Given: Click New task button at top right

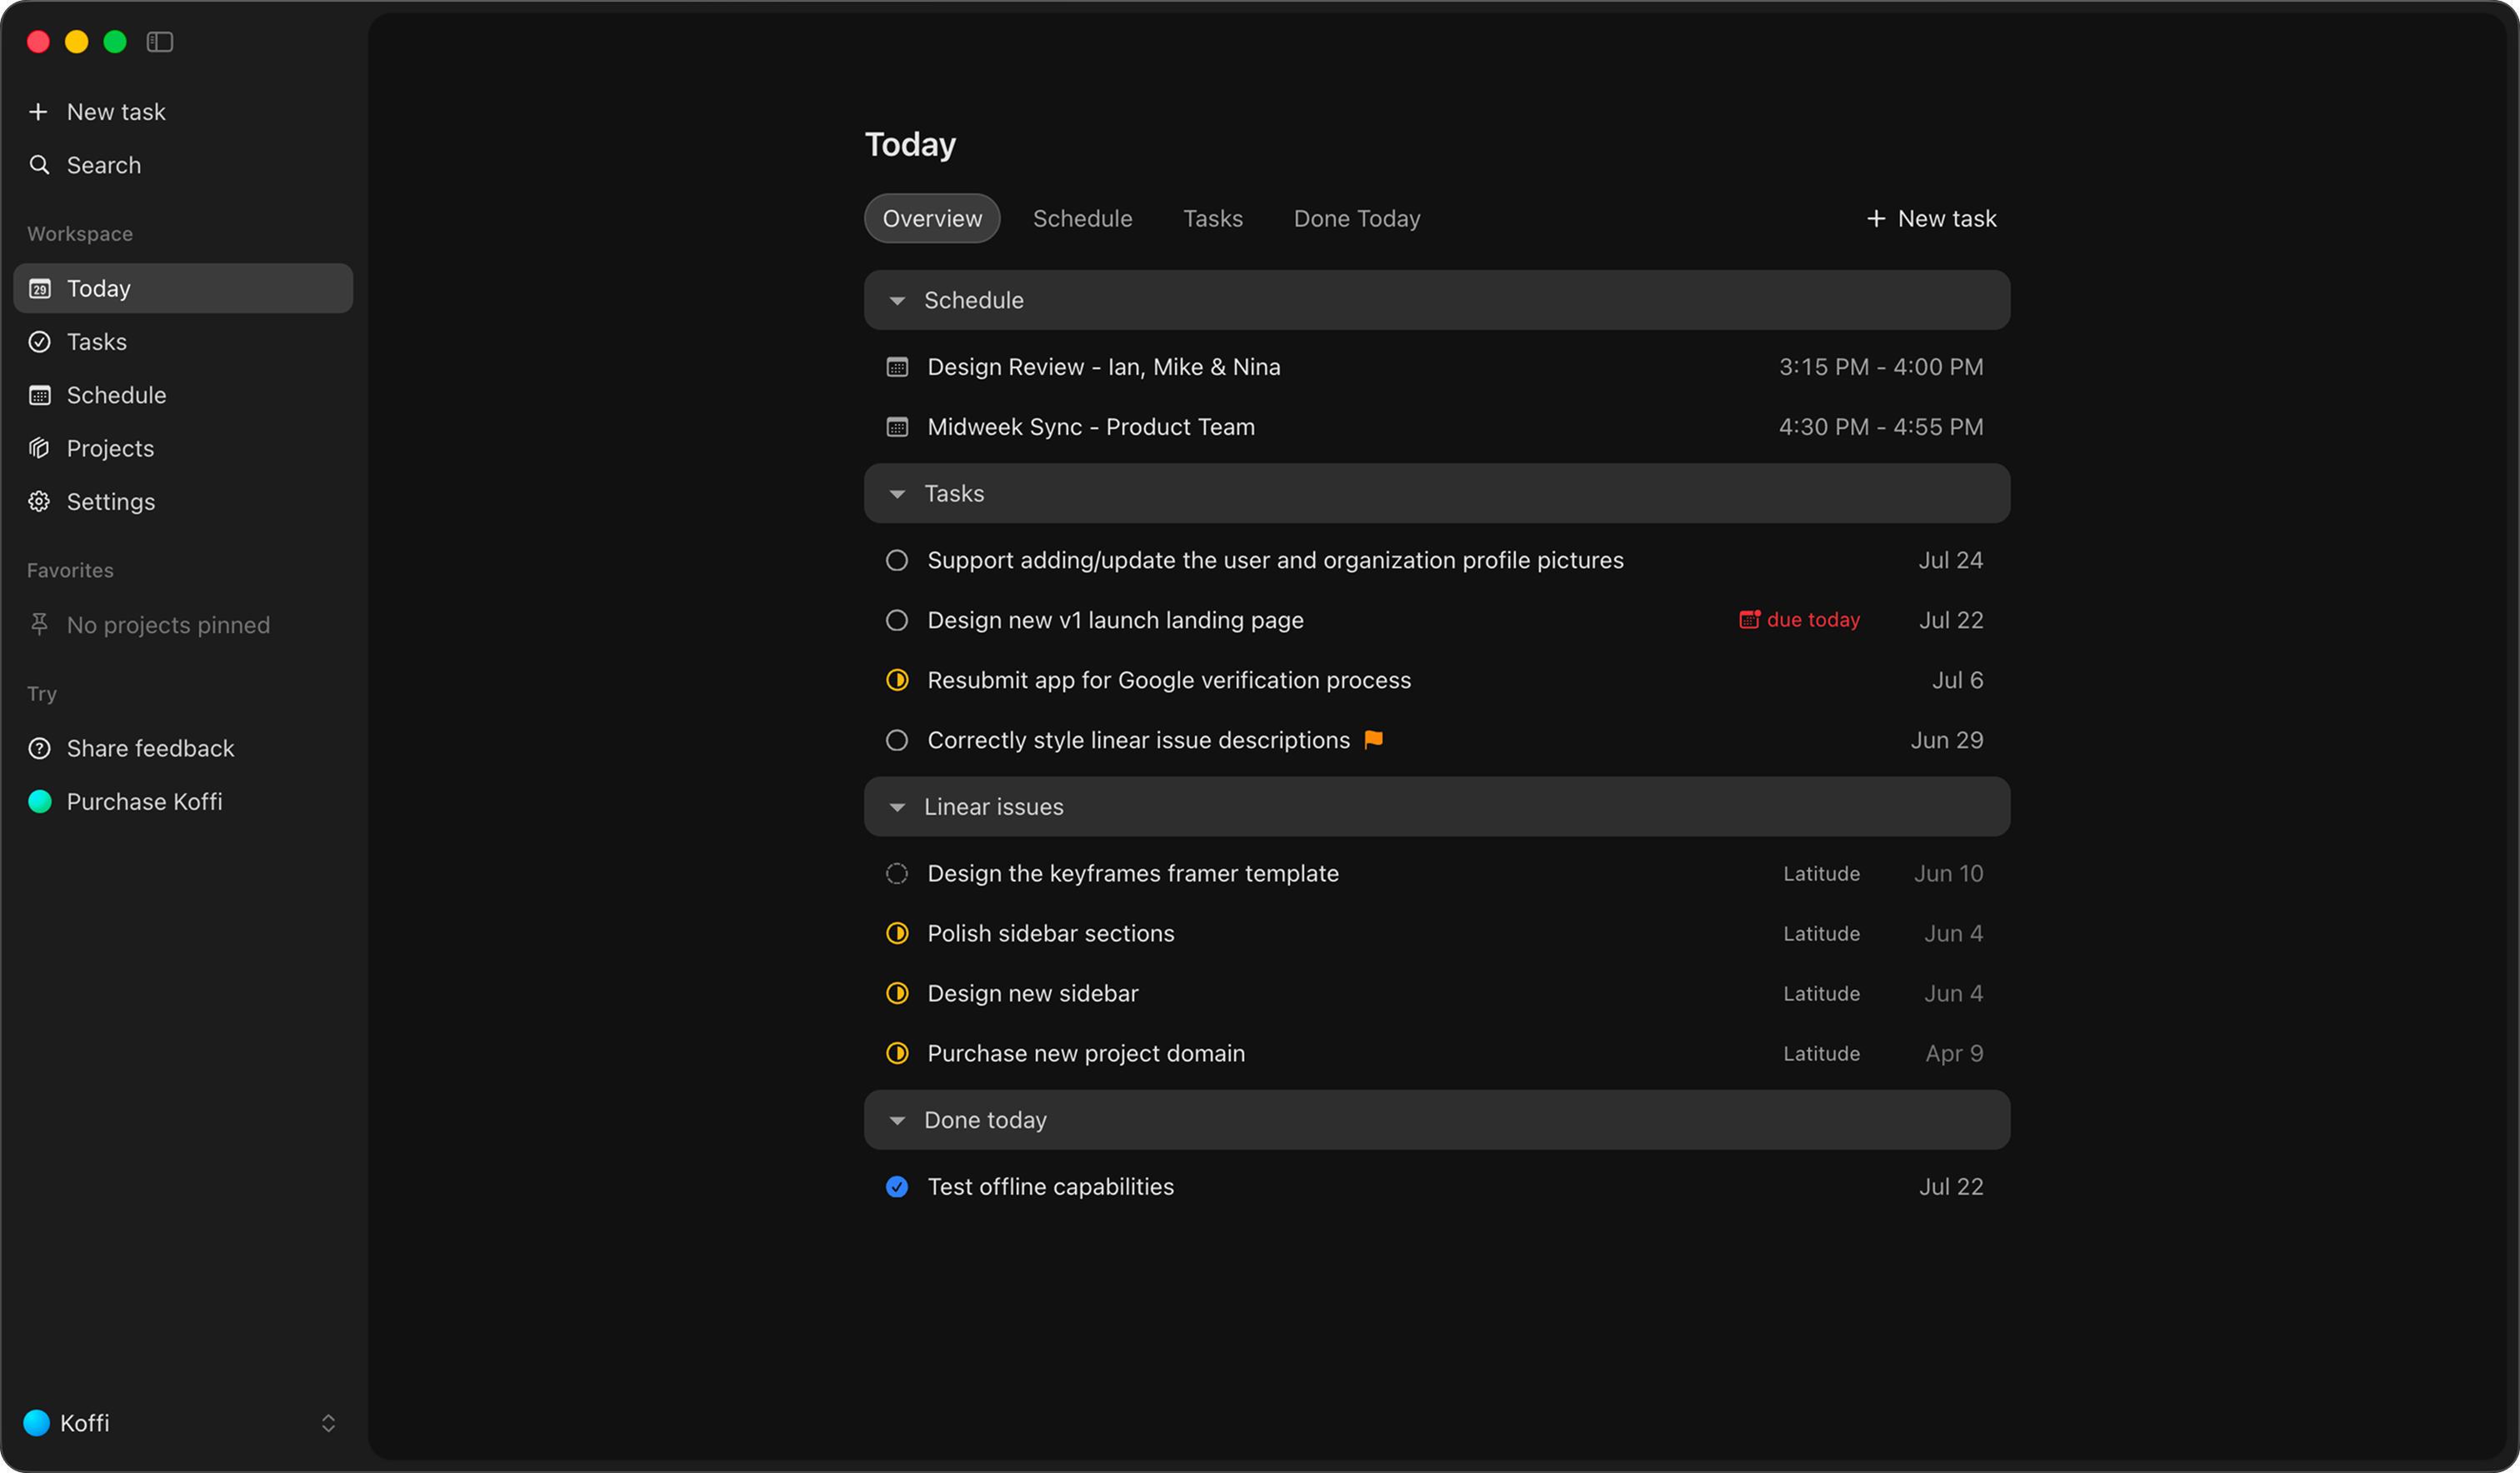Looking at the screenshot, I should tap(1931, 218).
